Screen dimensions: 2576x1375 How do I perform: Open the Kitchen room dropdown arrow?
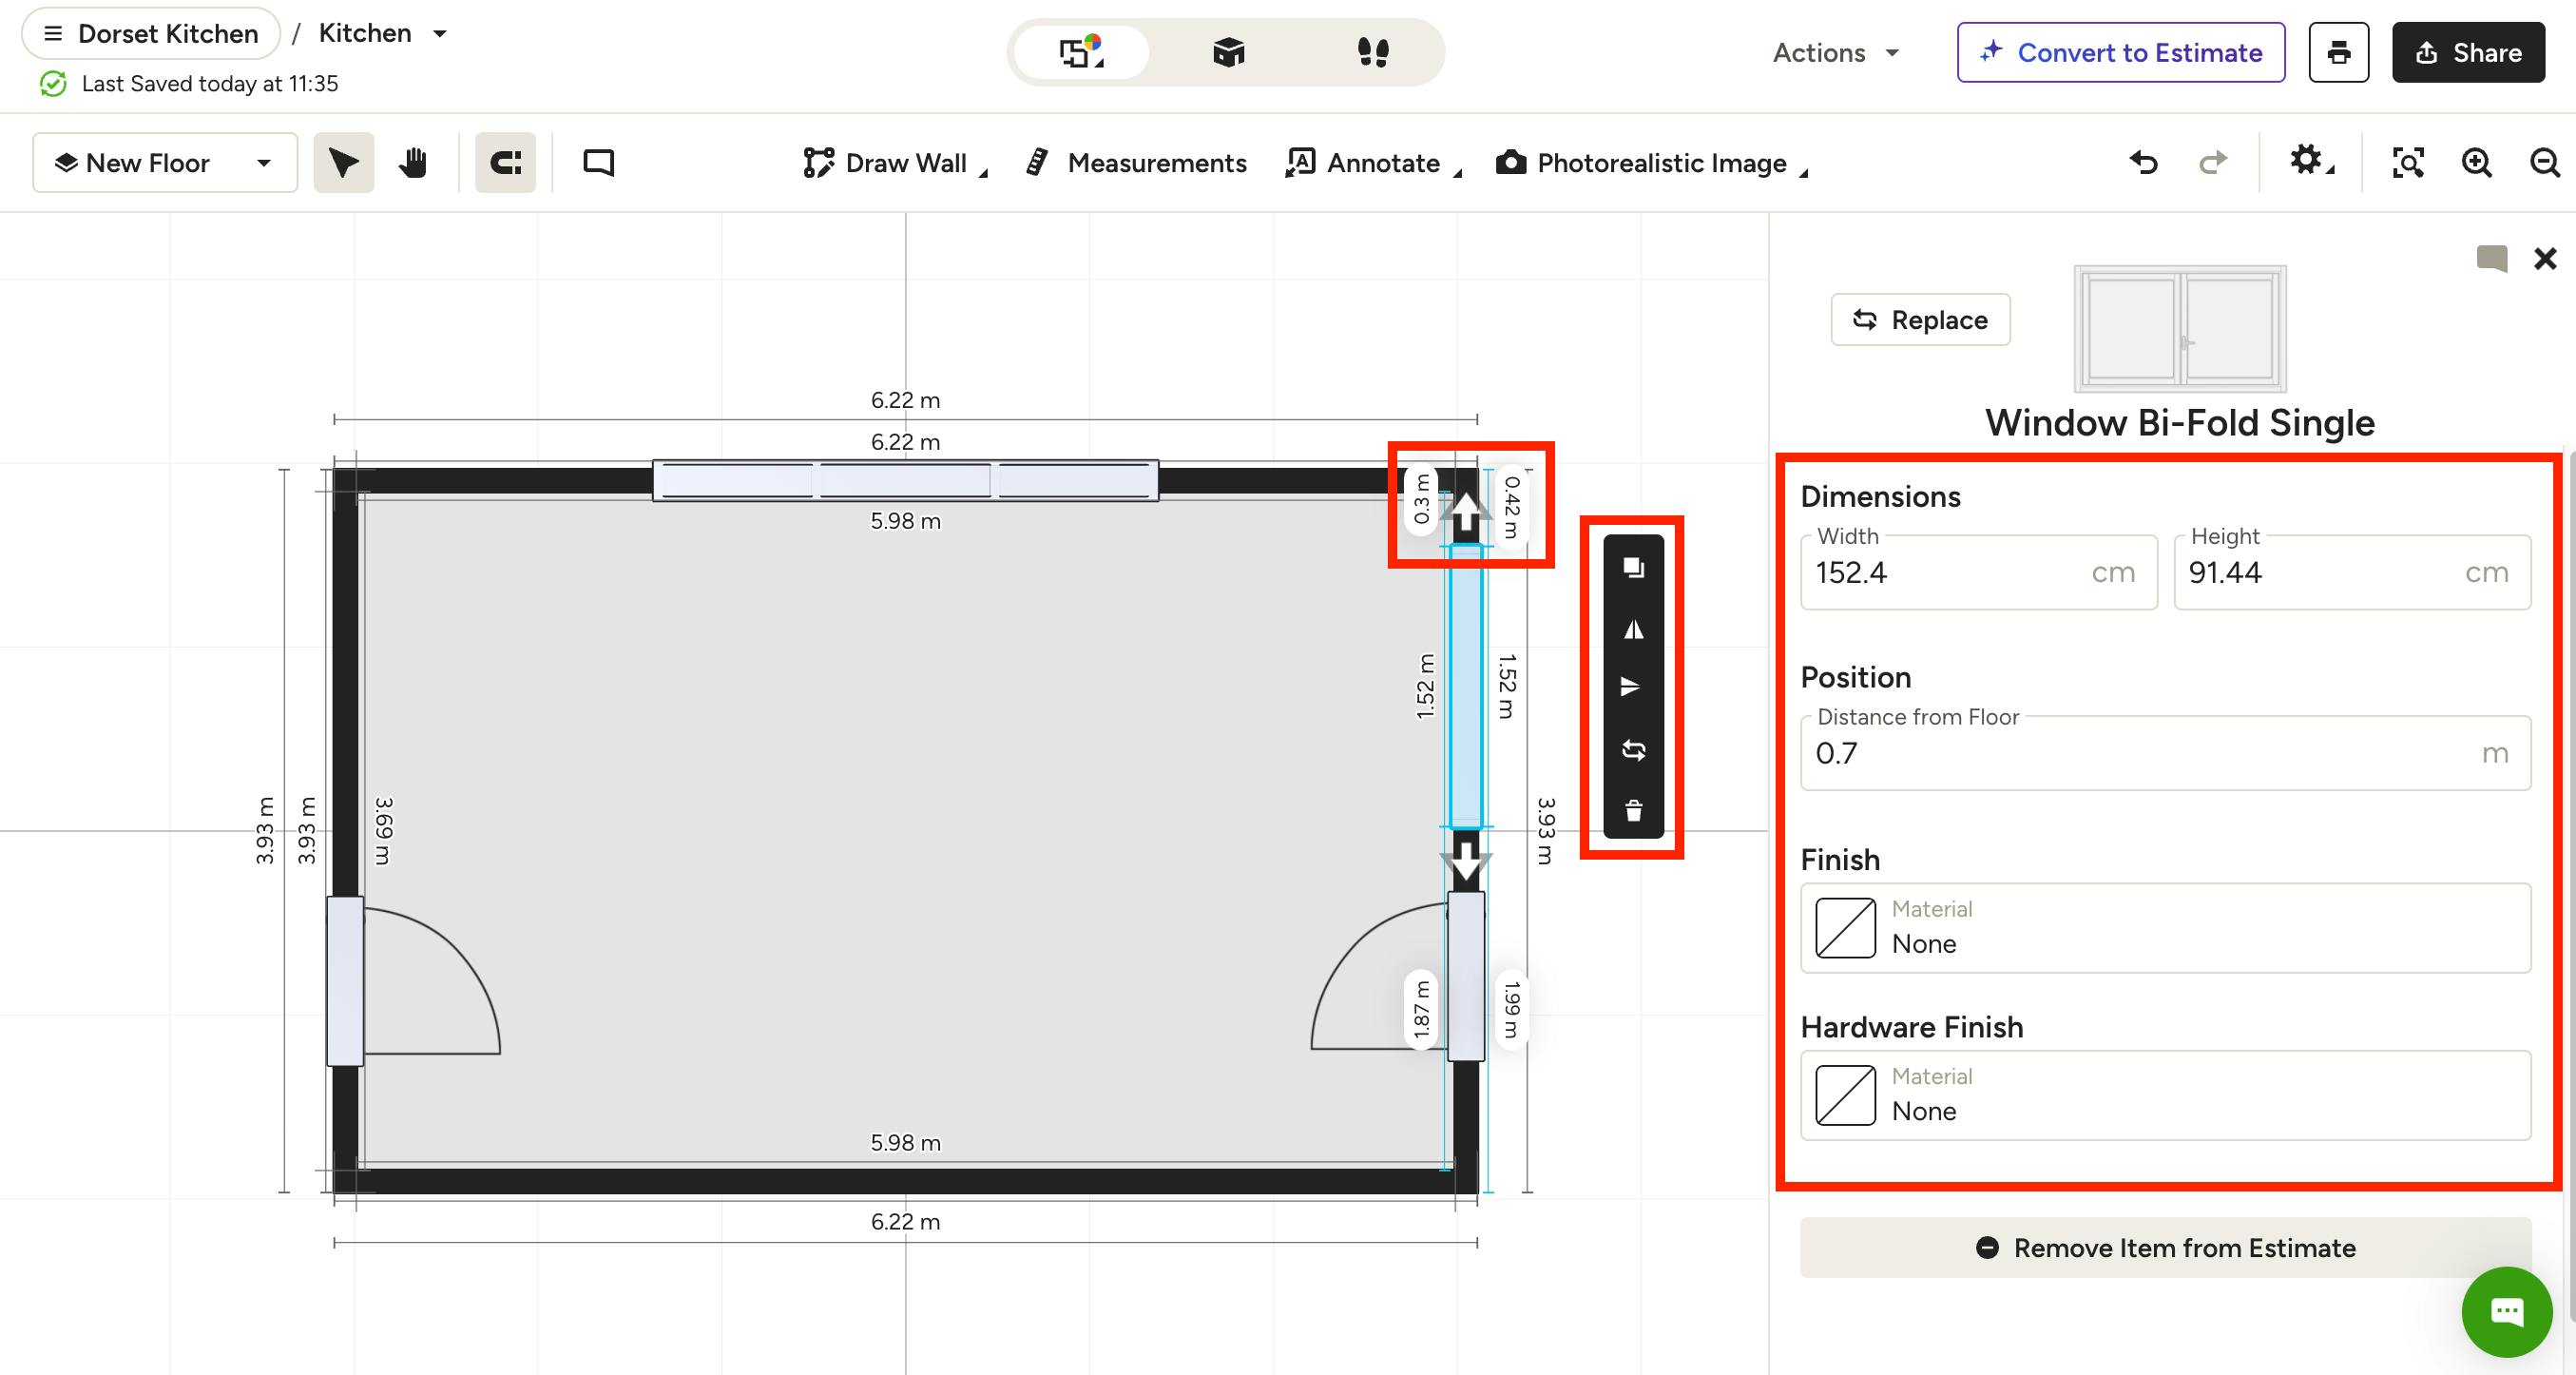click(x=439, y=33)
